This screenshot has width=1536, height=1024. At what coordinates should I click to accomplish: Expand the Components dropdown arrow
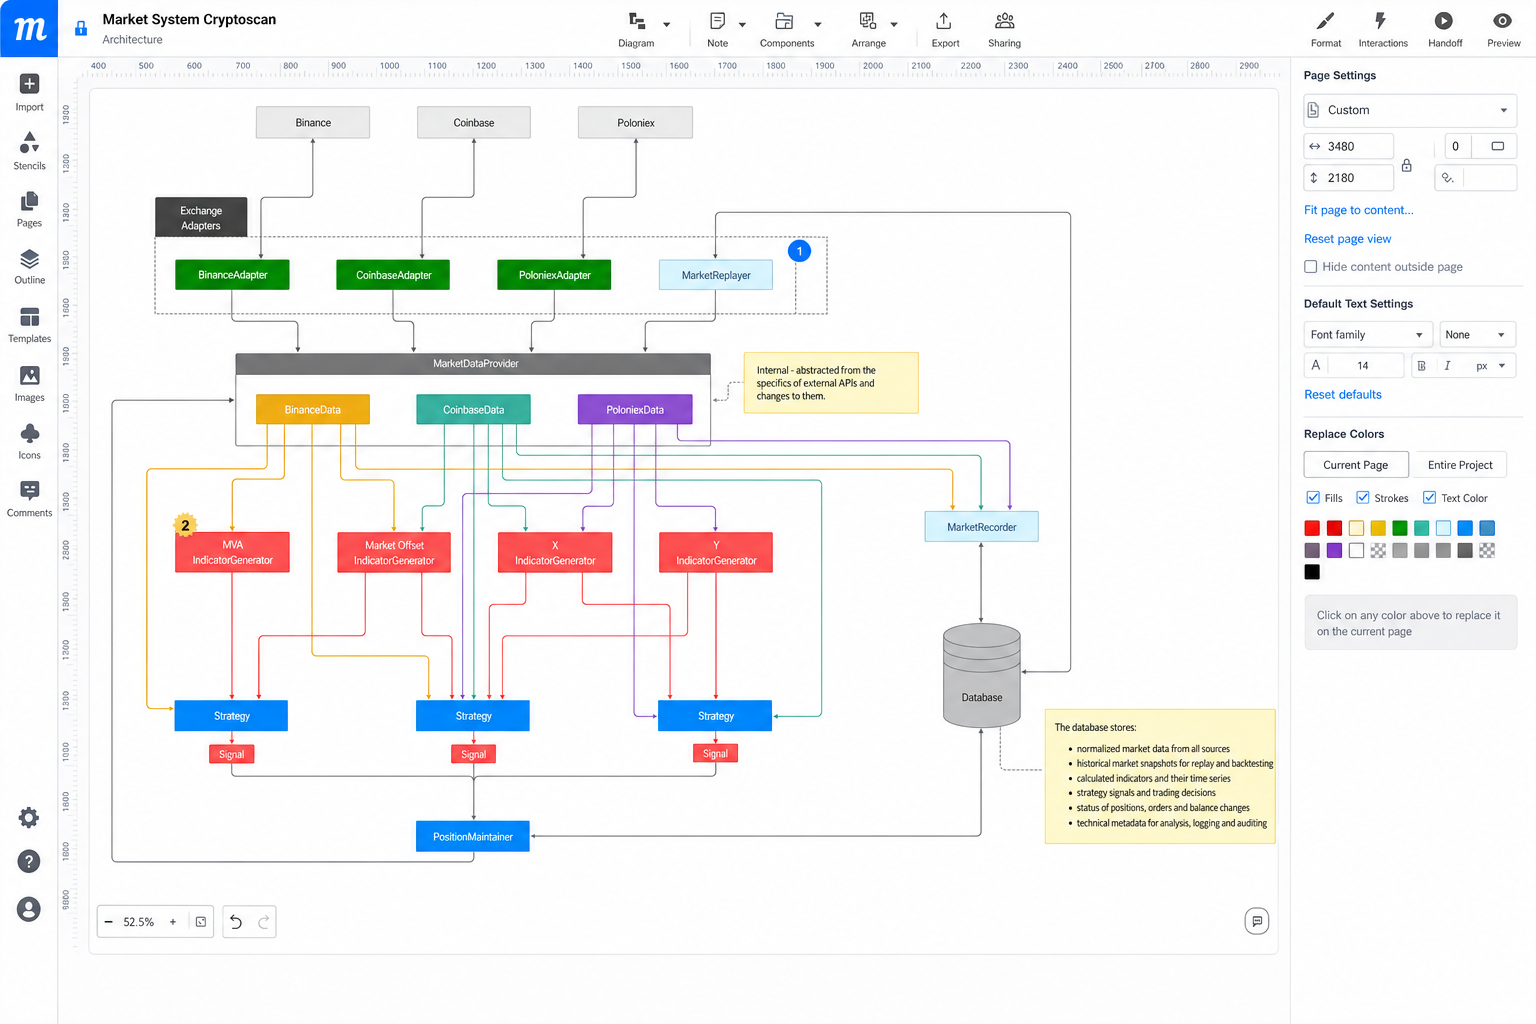point(818,25)
